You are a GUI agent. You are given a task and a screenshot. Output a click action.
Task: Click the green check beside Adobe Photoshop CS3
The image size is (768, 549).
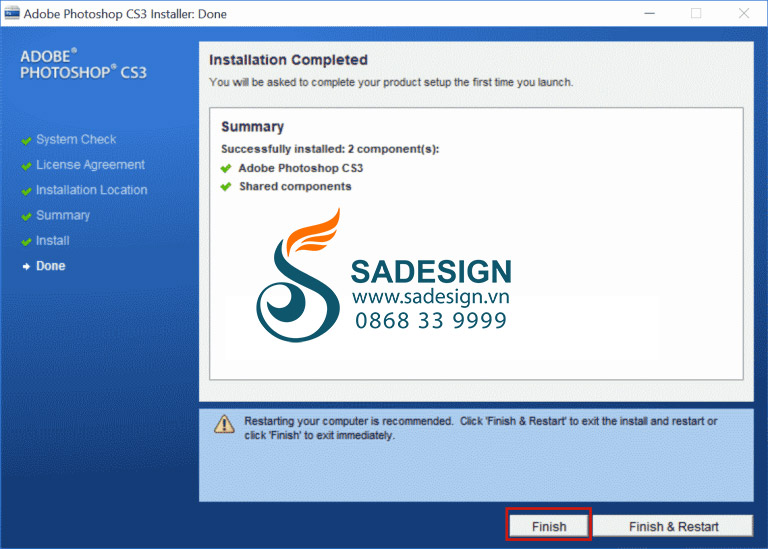click(x=226, y=168)
